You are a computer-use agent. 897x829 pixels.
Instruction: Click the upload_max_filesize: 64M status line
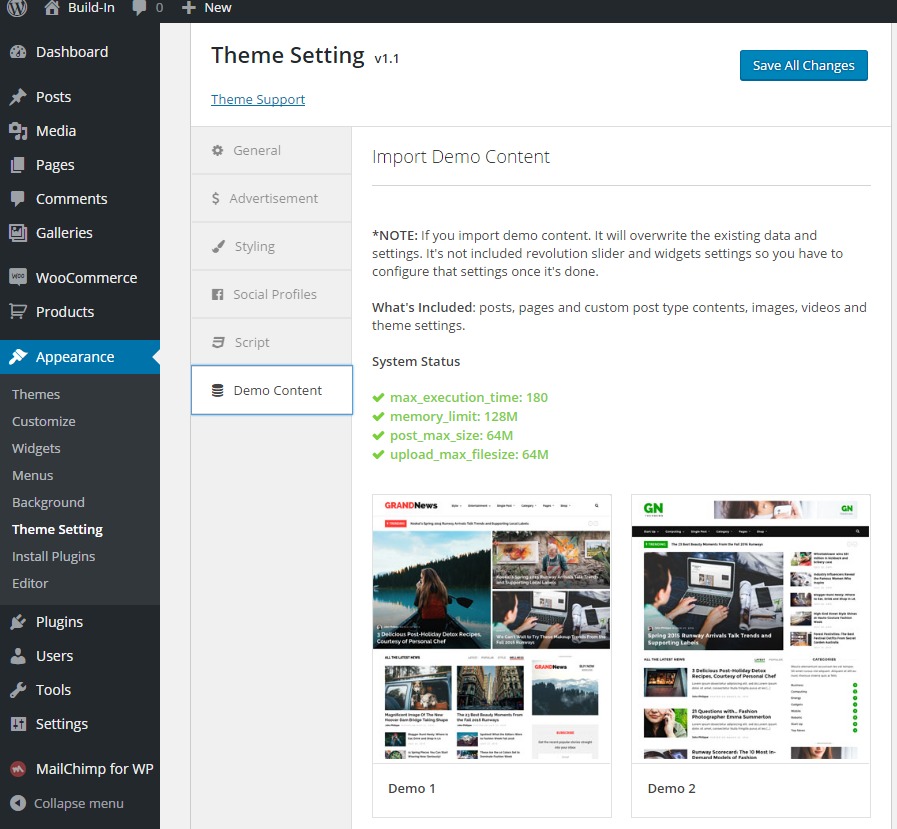click(x=461, y=455)
